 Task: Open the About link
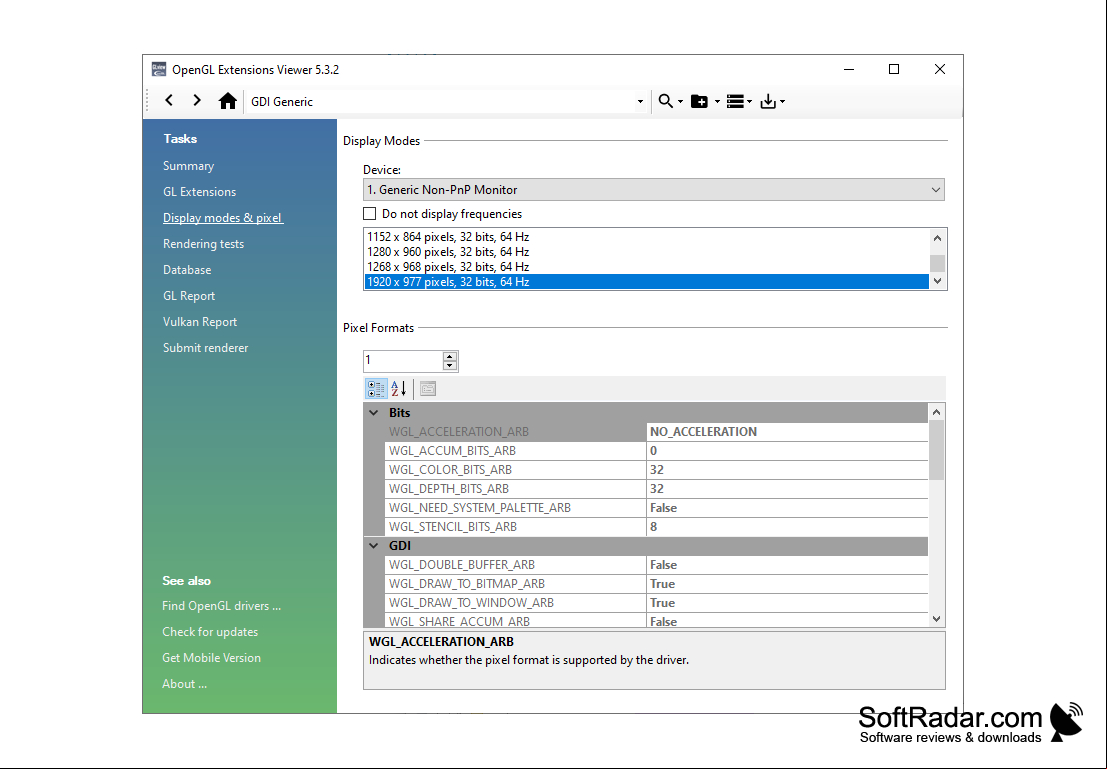point(184,684)
